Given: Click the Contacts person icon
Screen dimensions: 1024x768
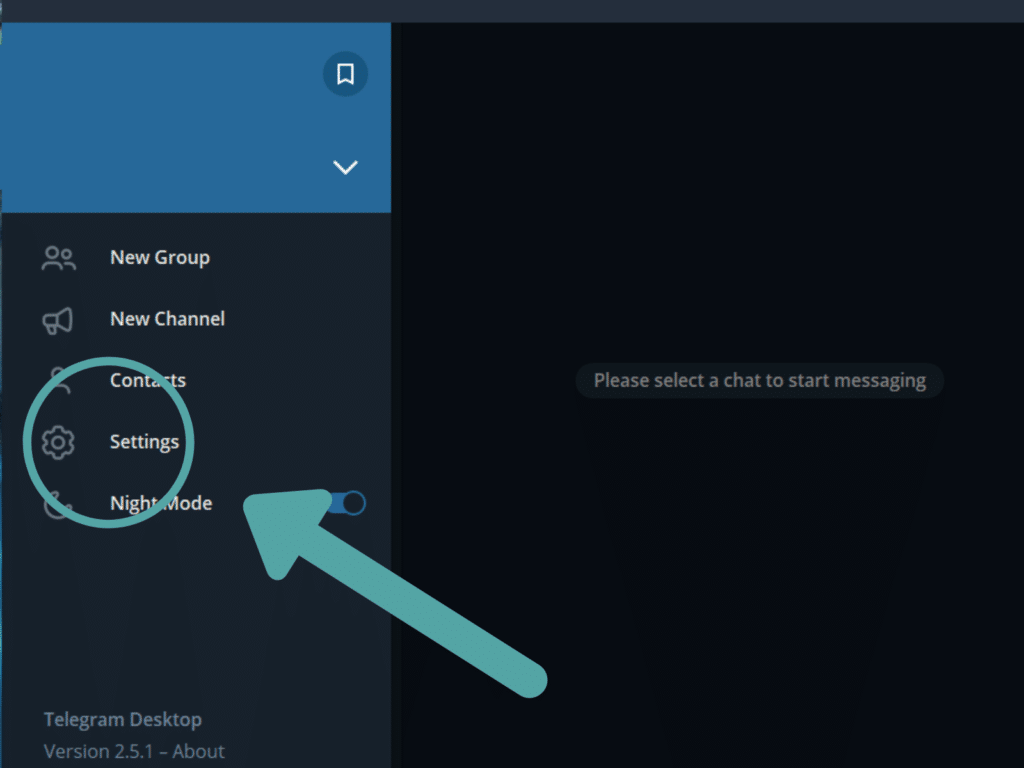Looking at the screenshot, I should (60, 380).
